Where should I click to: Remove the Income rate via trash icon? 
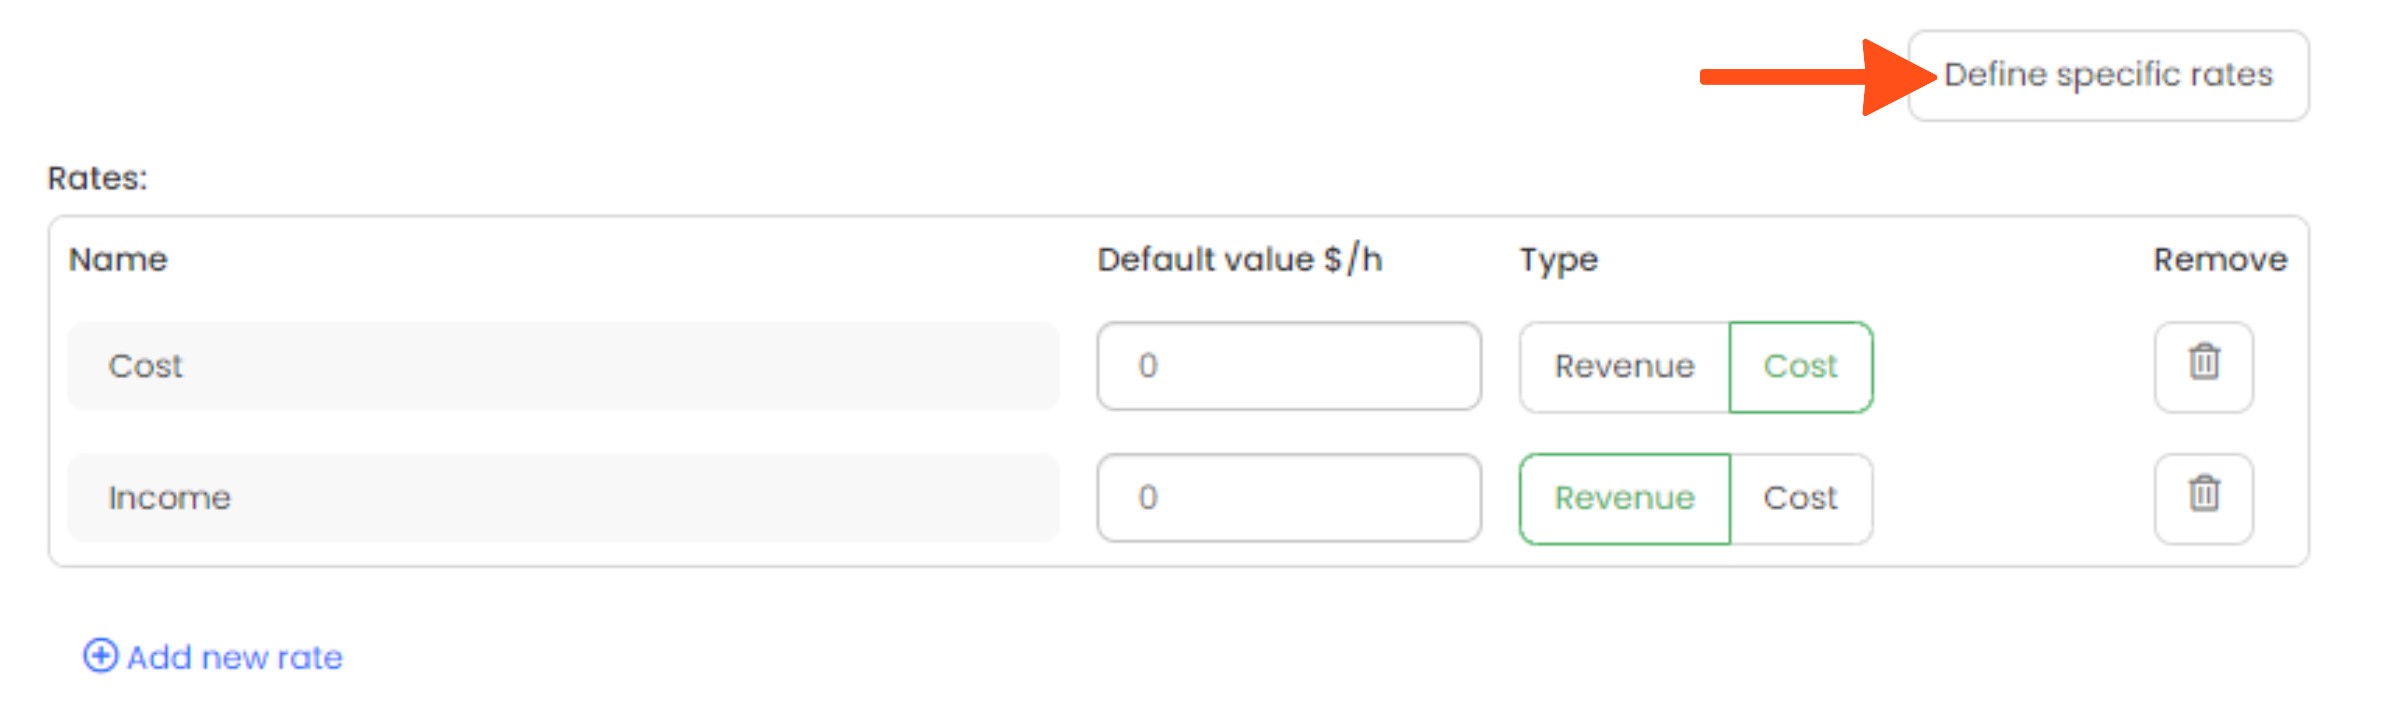2203,498
